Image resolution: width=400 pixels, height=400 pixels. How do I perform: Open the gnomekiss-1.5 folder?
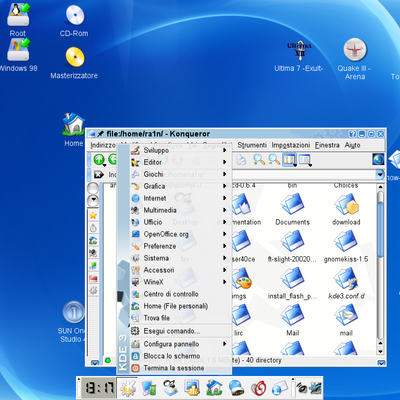(346, 246)
